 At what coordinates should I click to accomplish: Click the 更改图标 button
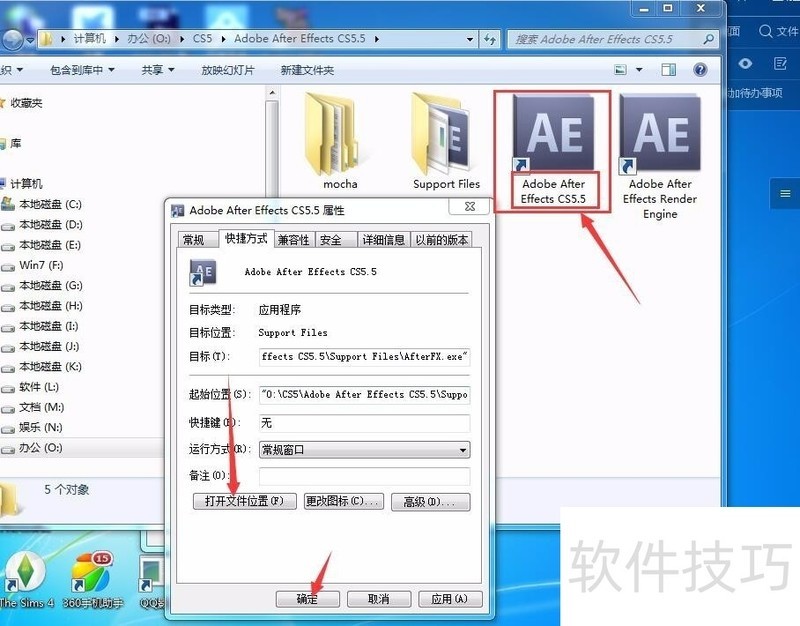click(343, 501)
